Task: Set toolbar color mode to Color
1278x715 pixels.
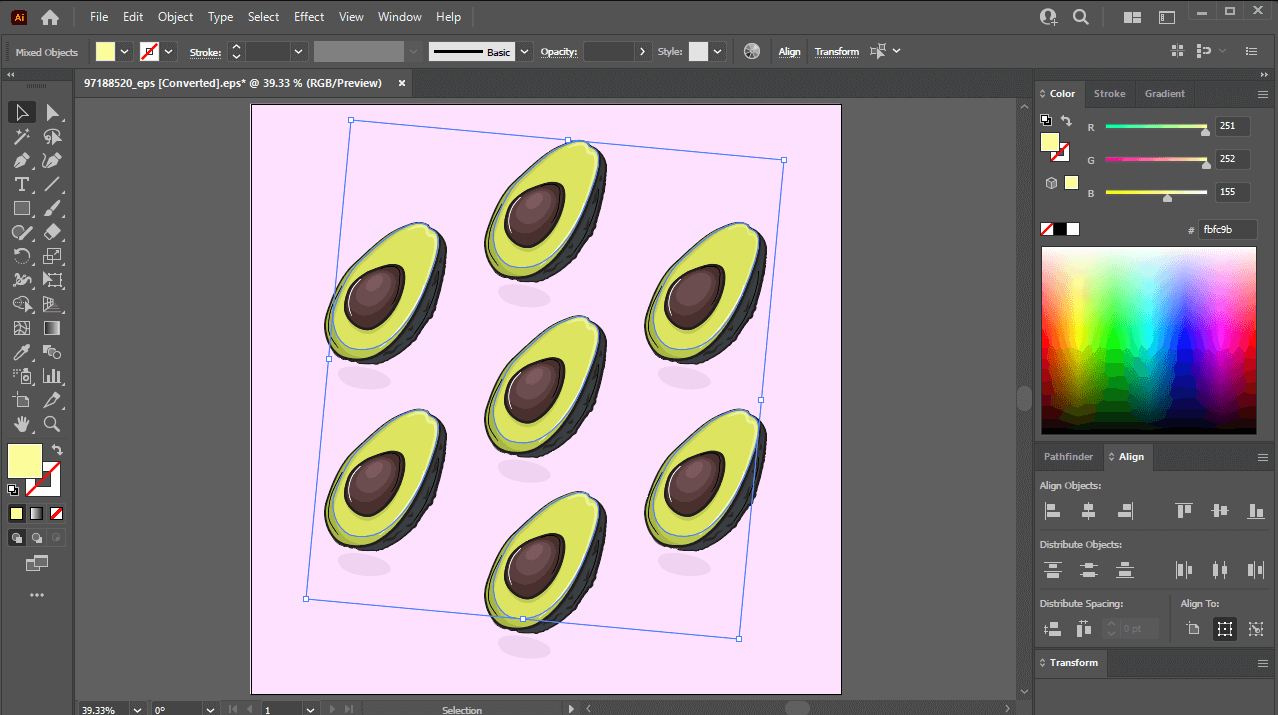Action: 16,513
